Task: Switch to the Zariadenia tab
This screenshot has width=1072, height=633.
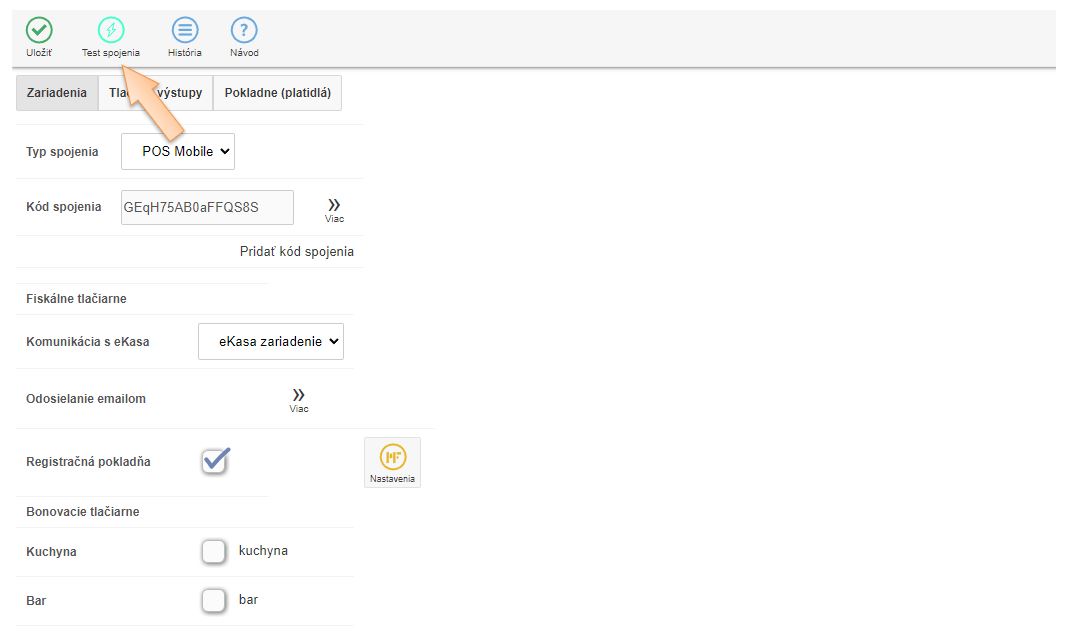Action: 57,93
